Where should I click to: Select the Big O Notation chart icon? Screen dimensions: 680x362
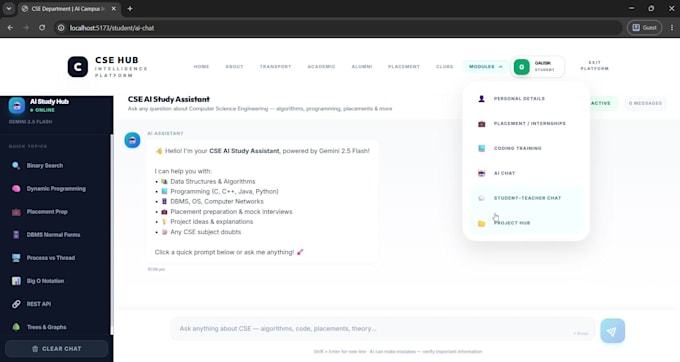(16, 281)
